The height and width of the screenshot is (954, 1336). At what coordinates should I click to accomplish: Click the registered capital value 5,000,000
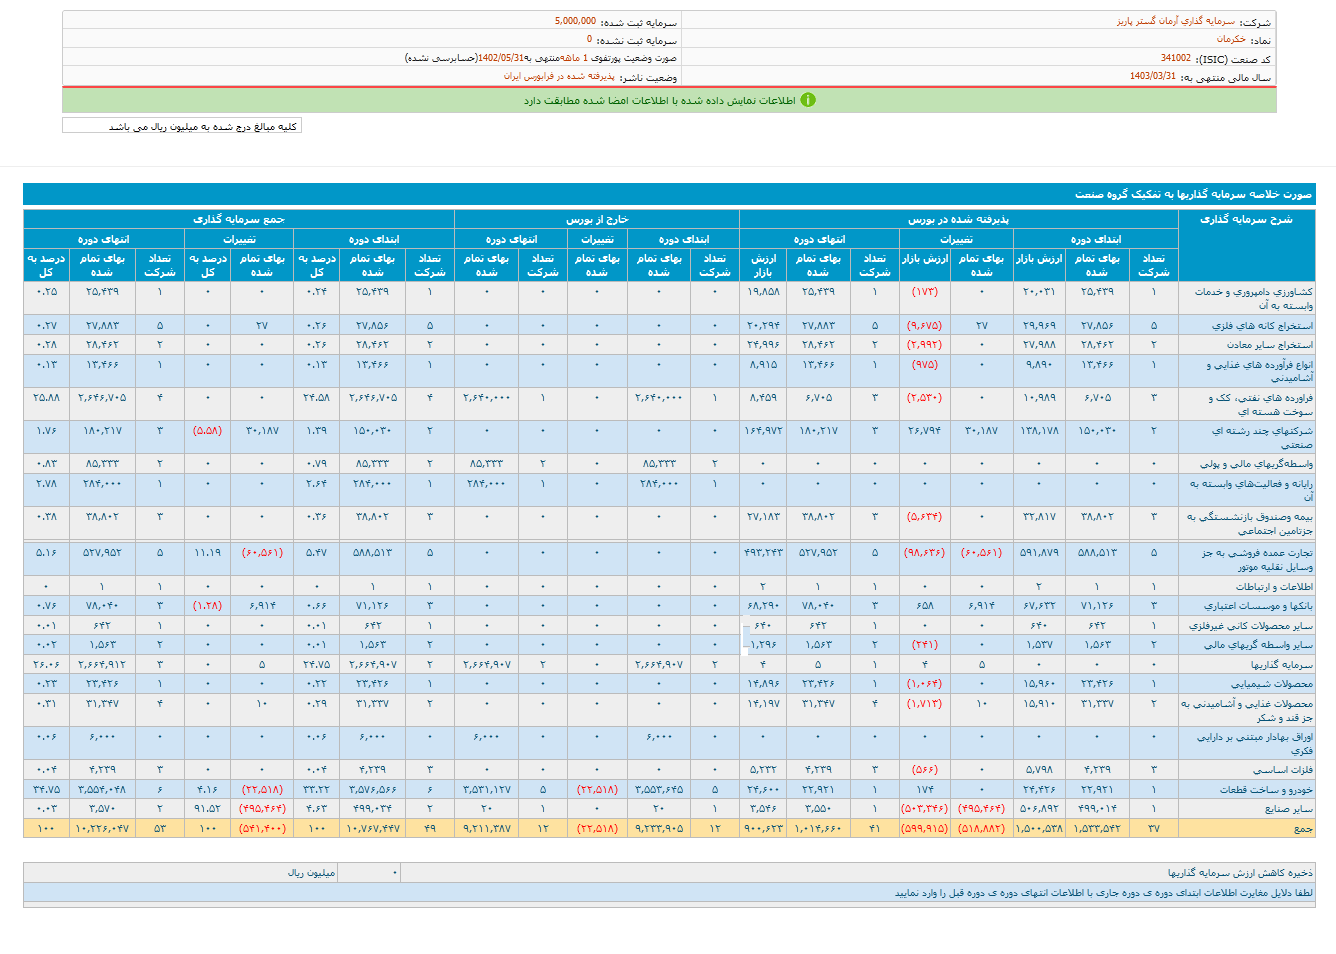(575, 21)
